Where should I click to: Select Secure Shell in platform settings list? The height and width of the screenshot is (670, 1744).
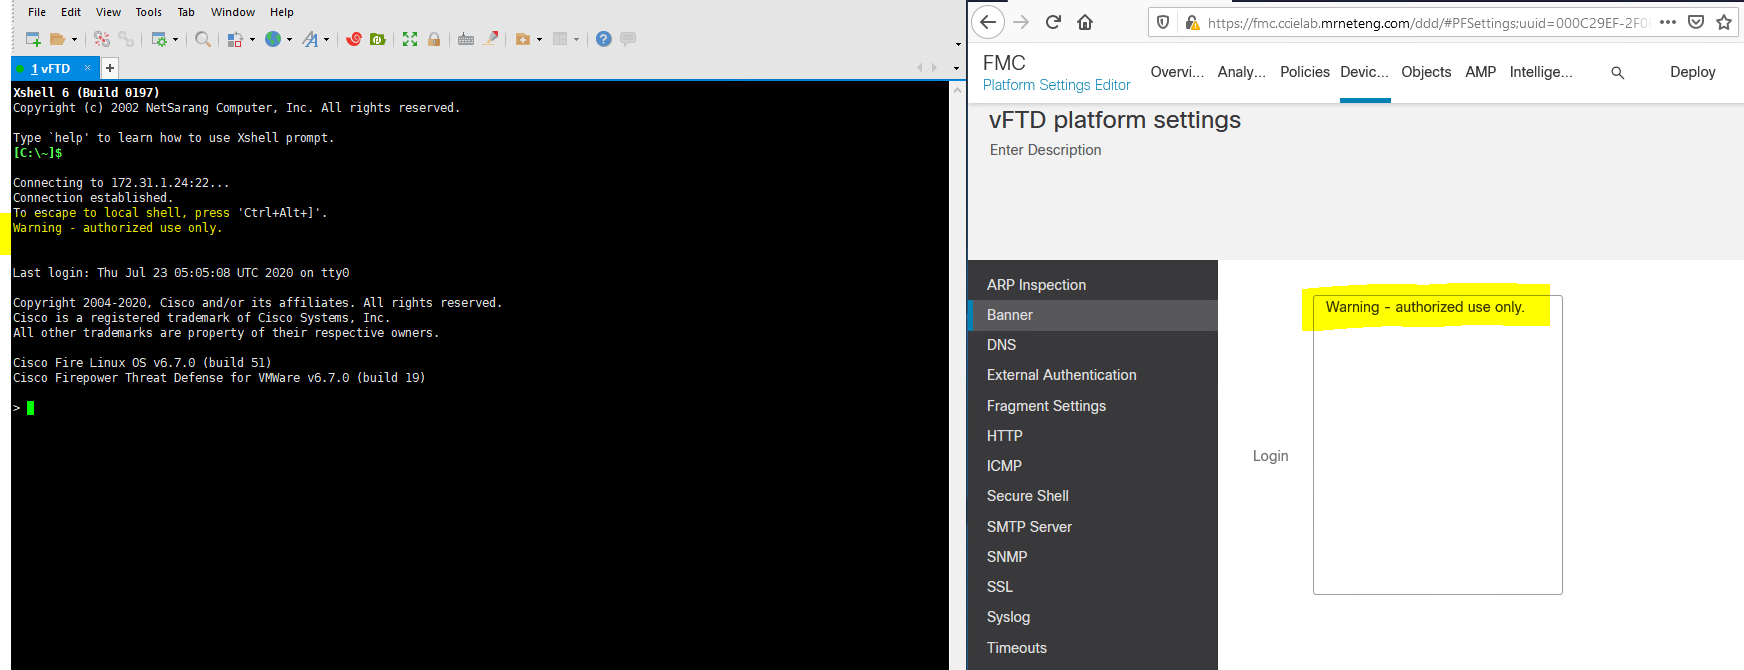(x=1027, y=496)
